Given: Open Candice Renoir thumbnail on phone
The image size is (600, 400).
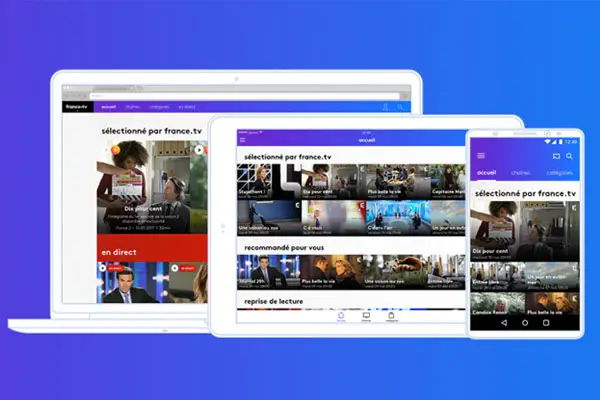Looking at the screenshot, I should tap(497, 304).
